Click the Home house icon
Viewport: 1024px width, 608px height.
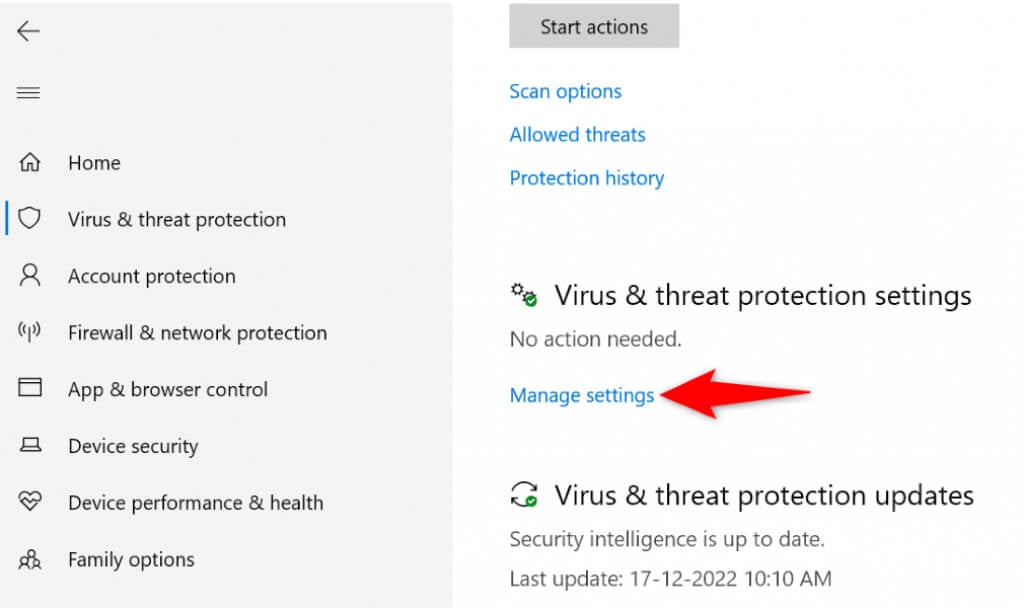click(31, 162)
